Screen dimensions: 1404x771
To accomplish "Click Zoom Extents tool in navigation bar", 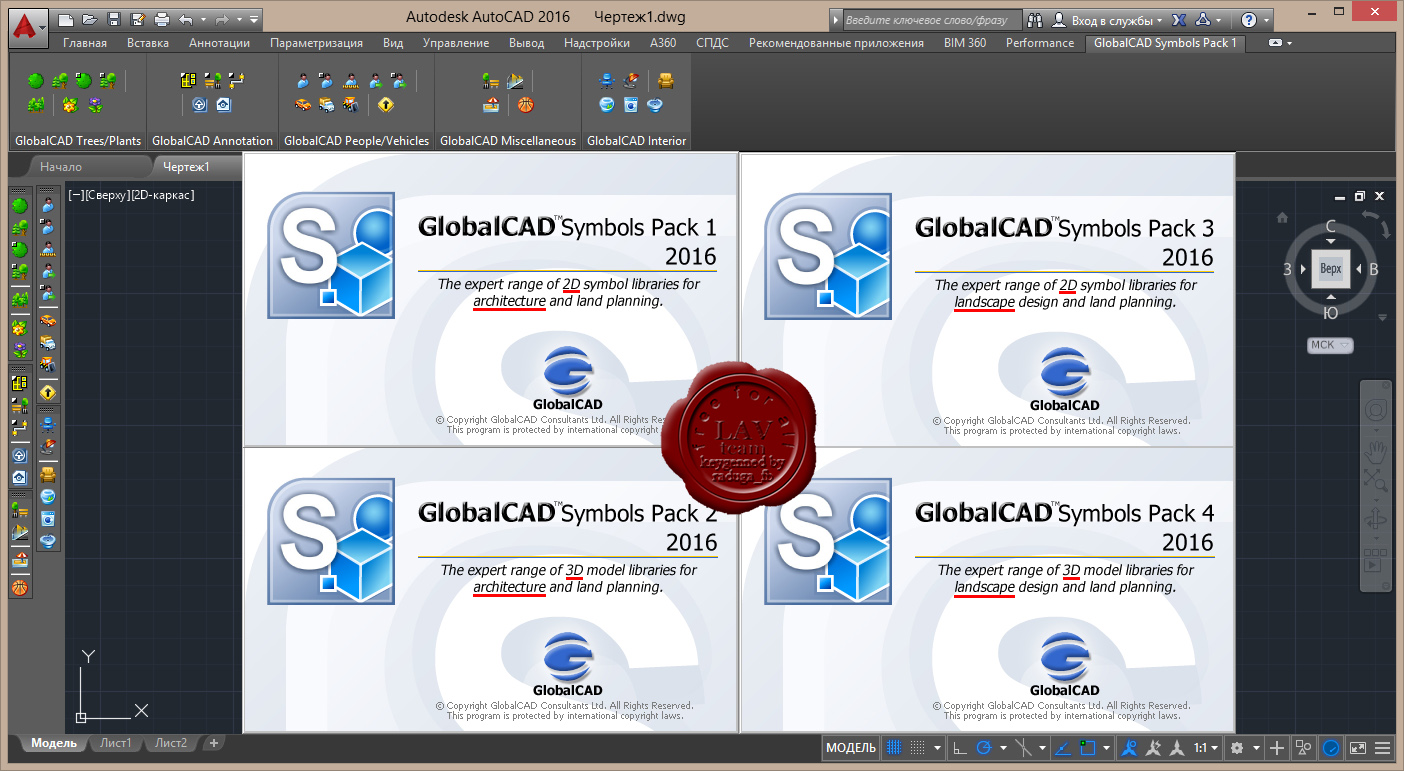I will [x=1375, y=481].
